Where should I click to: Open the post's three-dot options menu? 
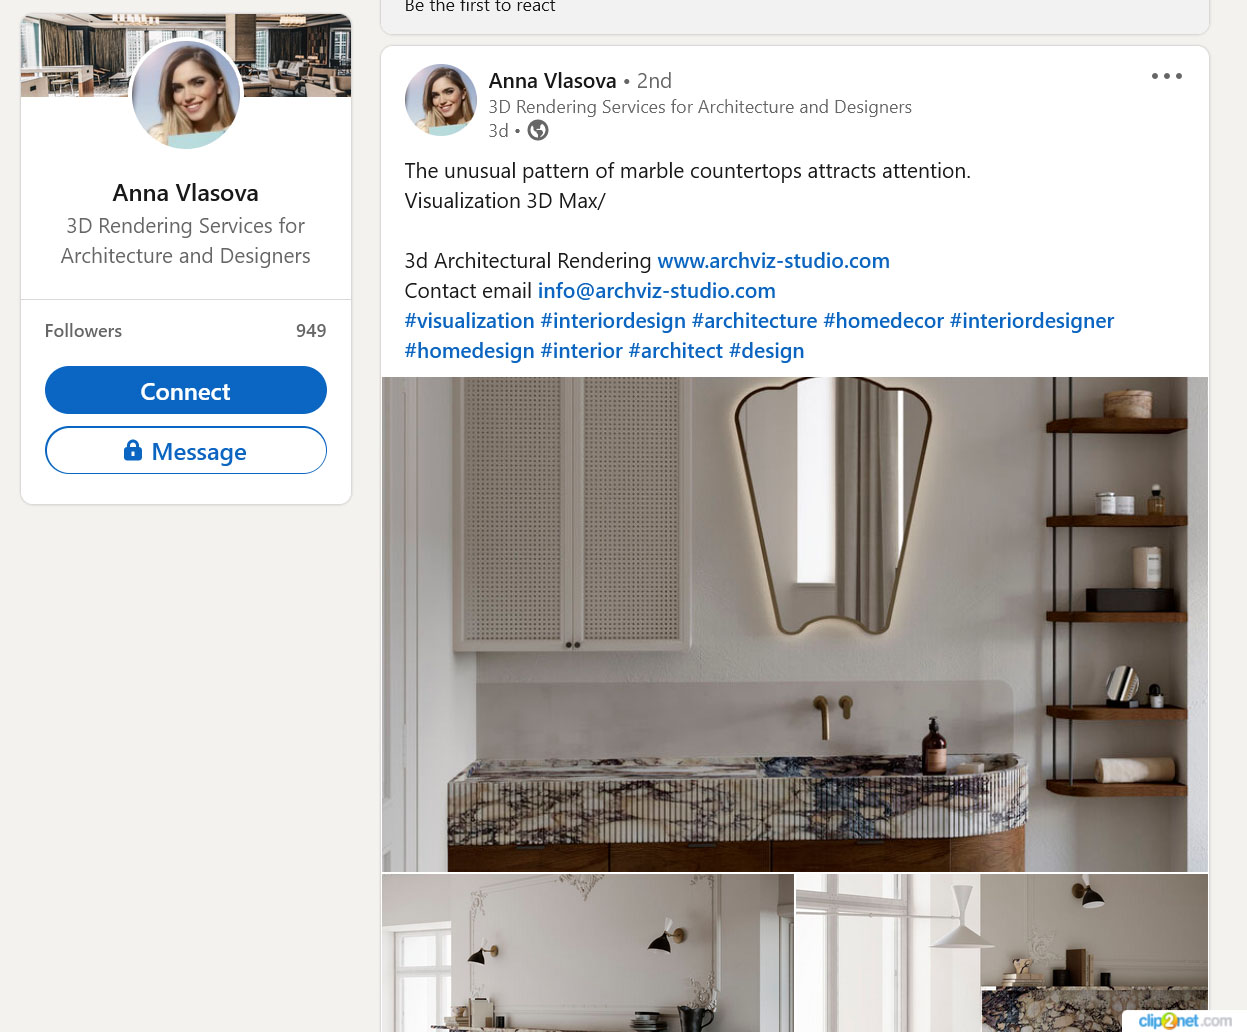[1166, 76]
